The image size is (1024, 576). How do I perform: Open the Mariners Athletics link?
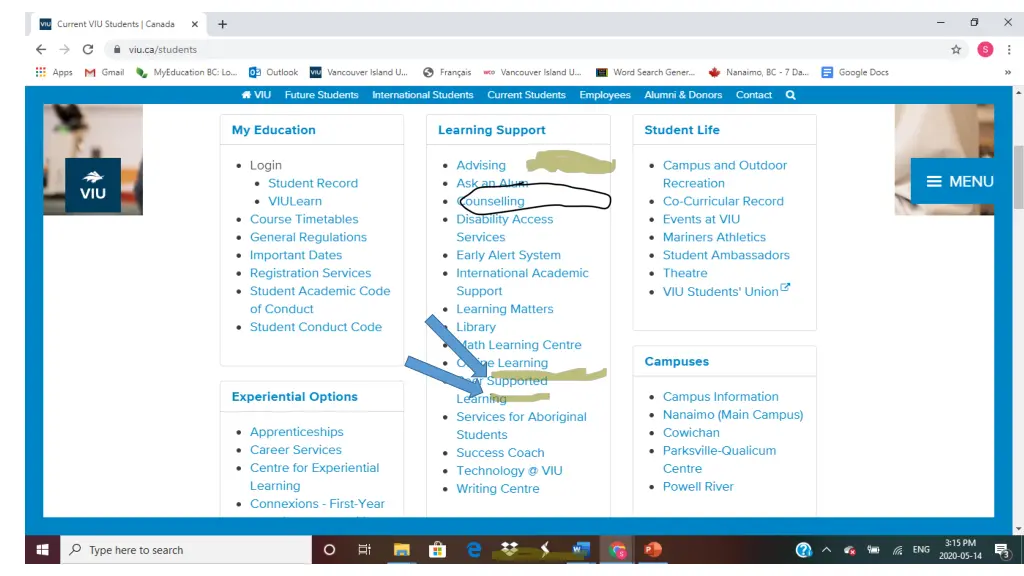(x=714, y=237)
